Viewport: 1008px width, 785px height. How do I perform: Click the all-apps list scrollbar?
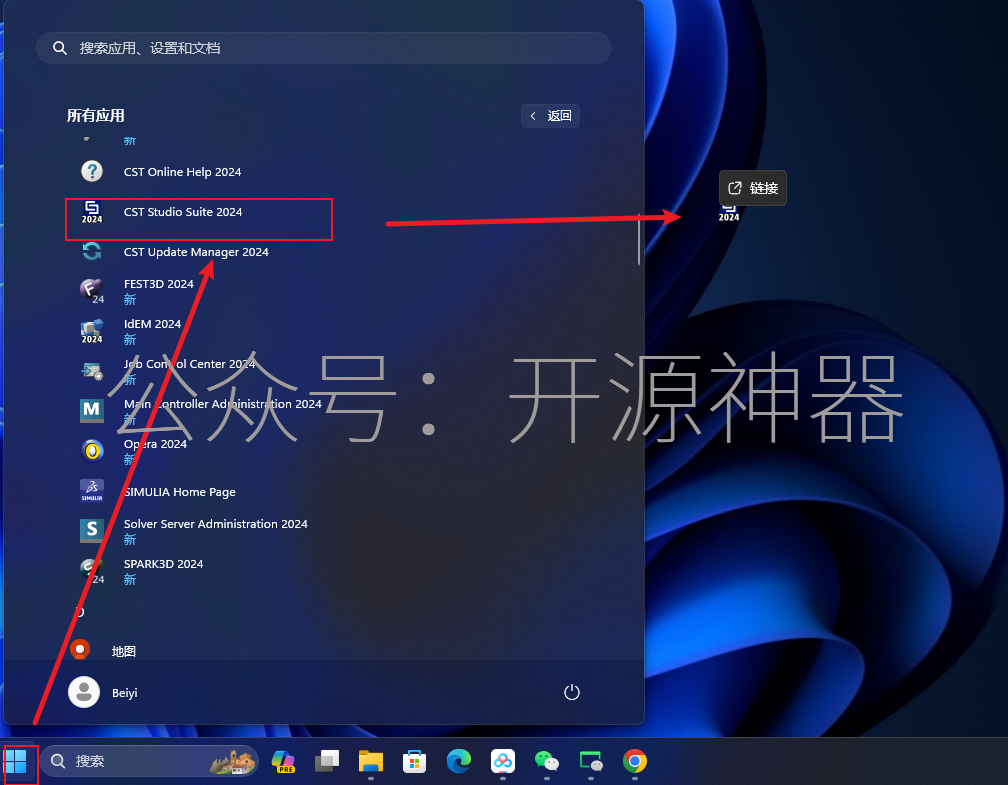[x=638, y=239]
